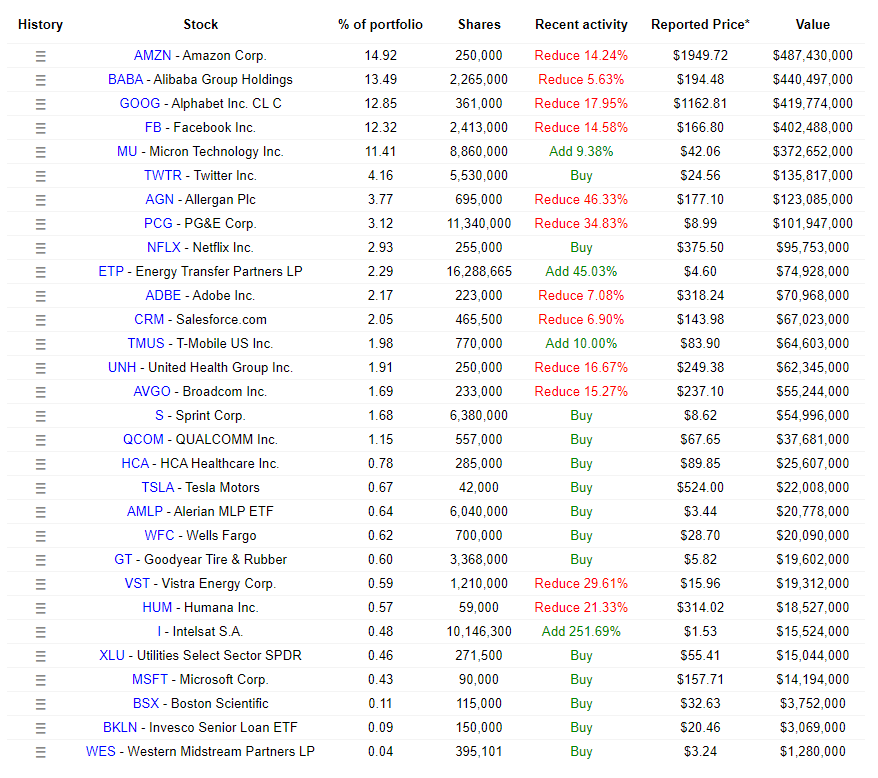Select the '$1949.72' reported price cell
878x778 pixels.
700,55
